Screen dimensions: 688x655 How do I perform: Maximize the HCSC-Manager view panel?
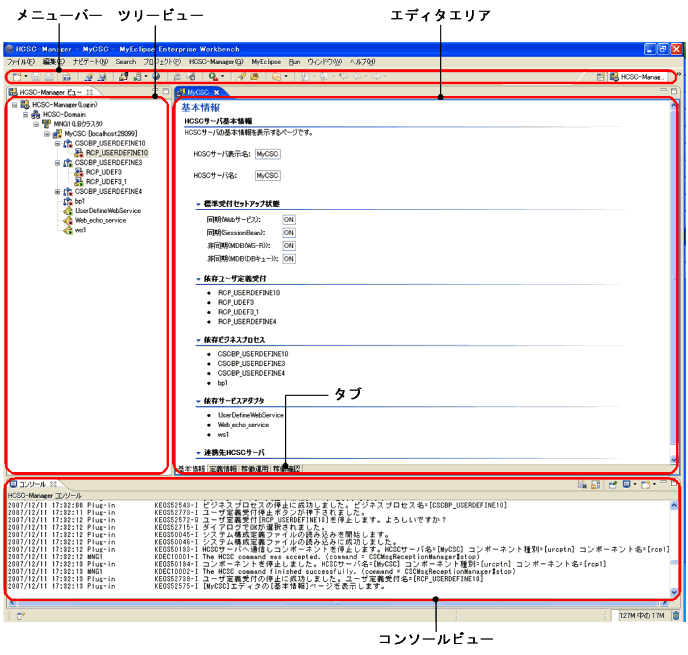165,91
